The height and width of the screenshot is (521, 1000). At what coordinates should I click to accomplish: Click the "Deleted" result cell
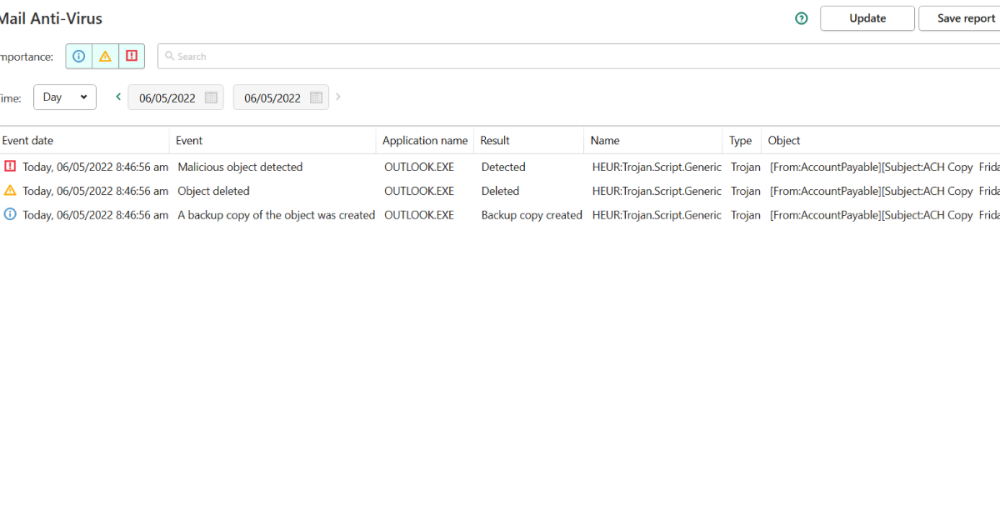[x=500, y=191]
